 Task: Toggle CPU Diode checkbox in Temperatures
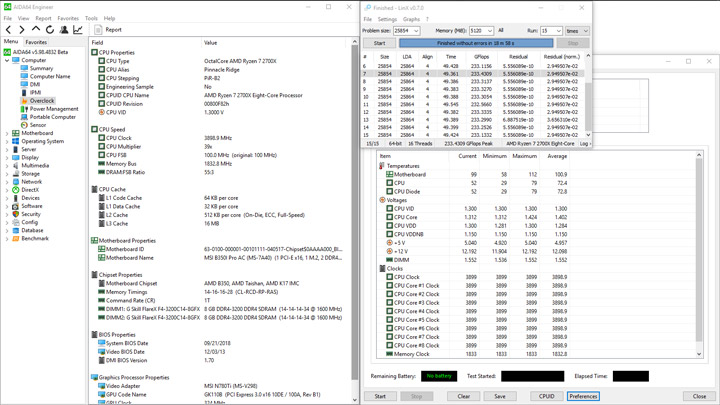click(389, 191)
